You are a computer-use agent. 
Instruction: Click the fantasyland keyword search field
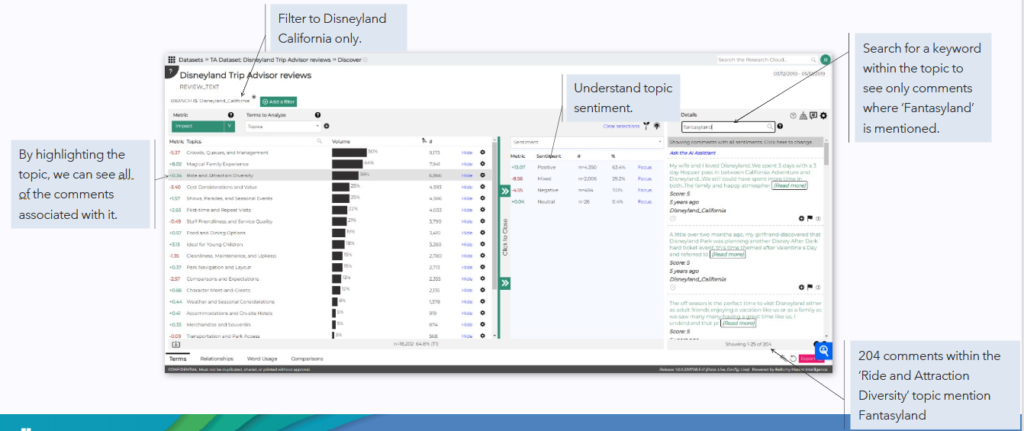728,127
